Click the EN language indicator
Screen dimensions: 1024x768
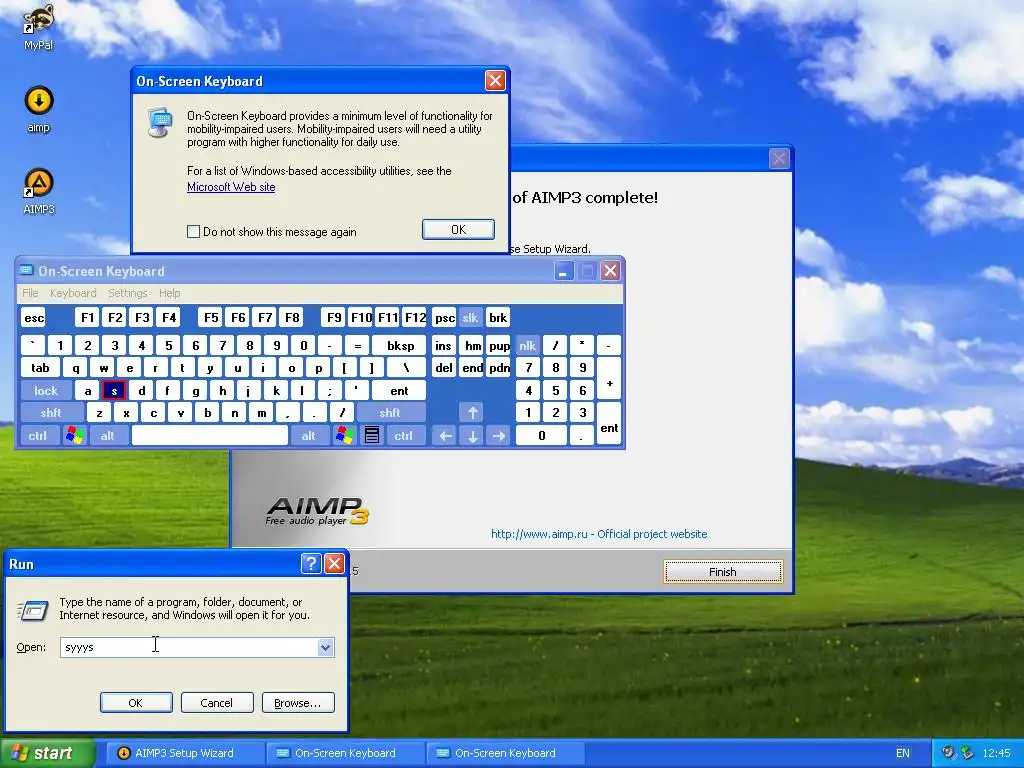(903, 753)
